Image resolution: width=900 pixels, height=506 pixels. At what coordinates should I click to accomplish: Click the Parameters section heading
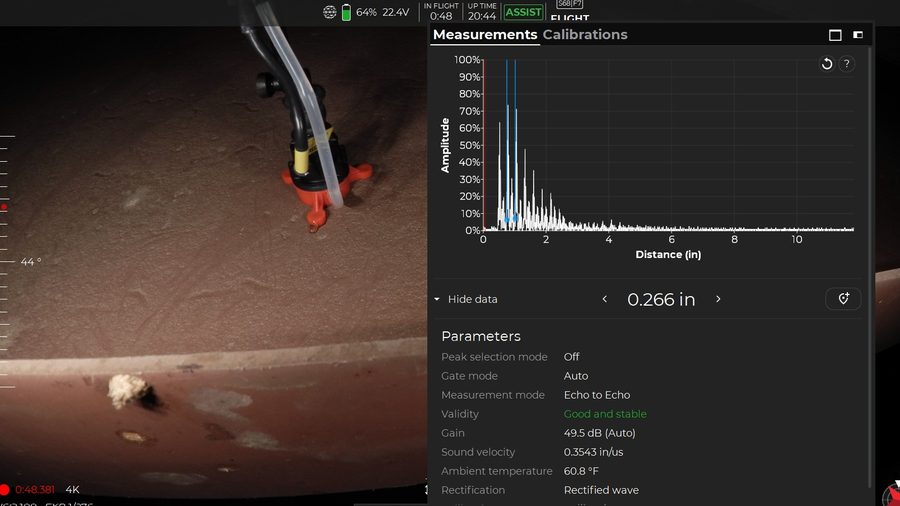coord(481,336)
